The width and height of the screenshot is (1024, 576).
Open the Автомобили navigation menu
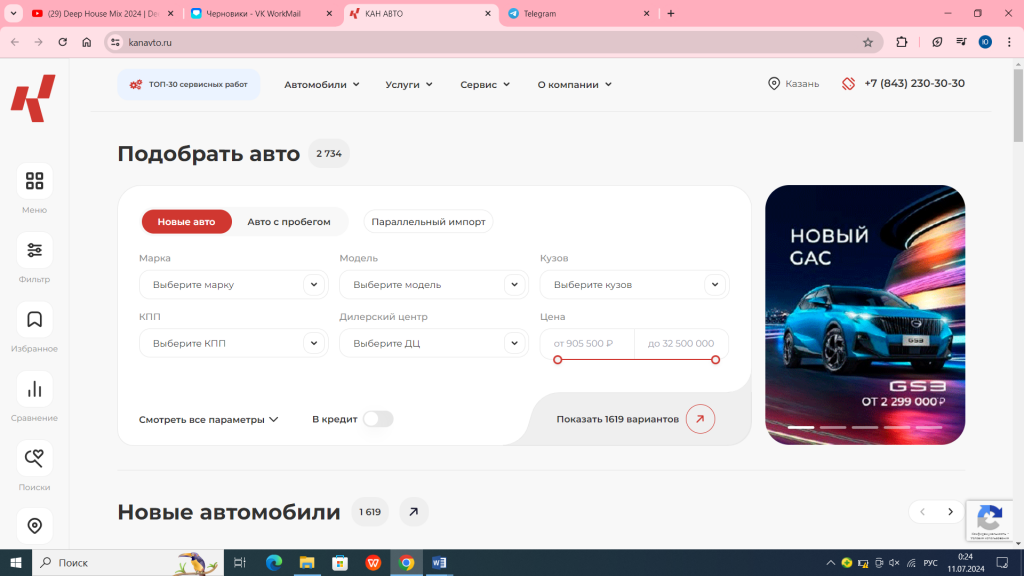322,85
